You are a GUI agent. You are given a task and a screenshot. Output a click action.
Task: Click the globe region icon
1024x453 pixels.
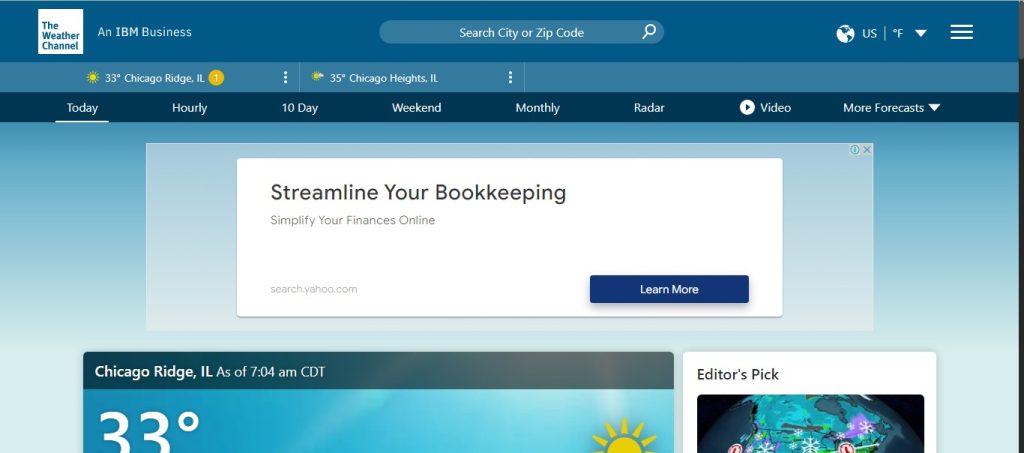[845, 33]
